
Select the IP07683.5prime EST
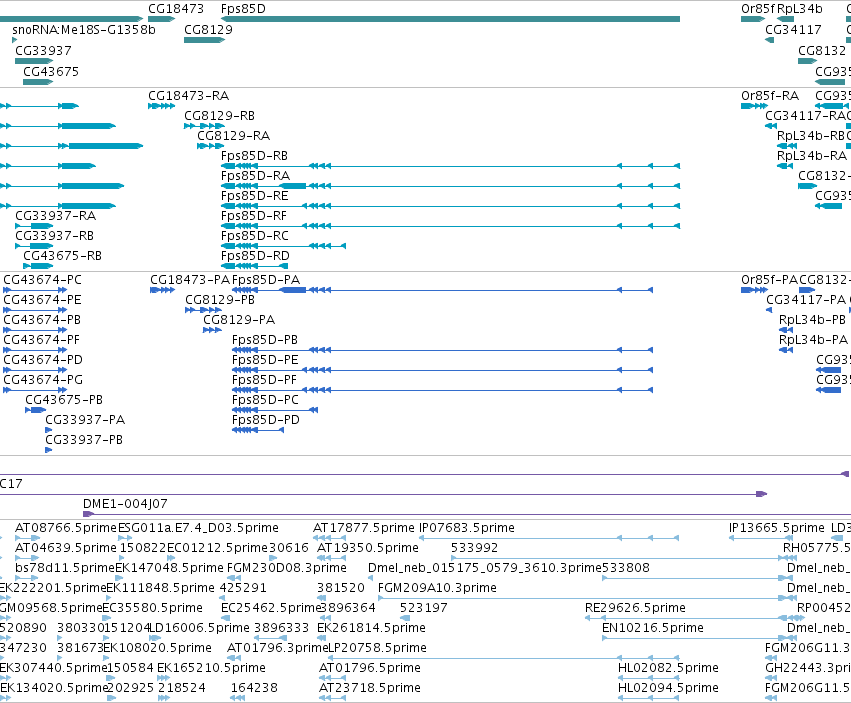[x=549, y=538]
